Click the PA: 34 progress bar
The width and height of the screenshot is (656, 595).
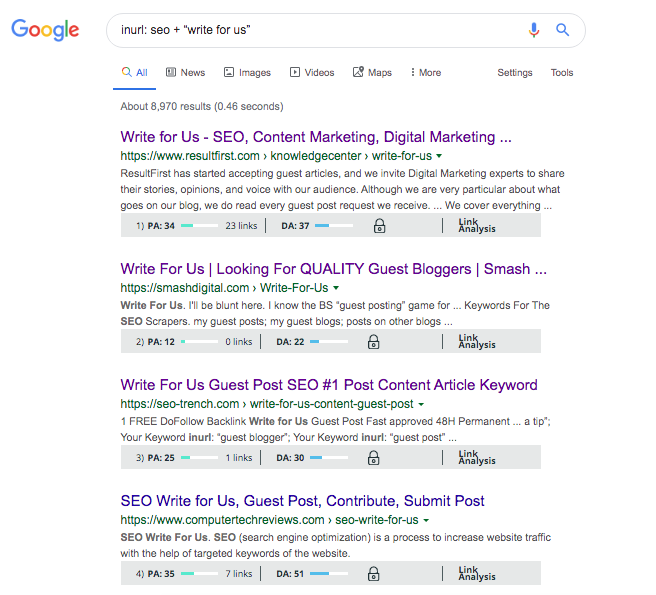coord(199,226)
